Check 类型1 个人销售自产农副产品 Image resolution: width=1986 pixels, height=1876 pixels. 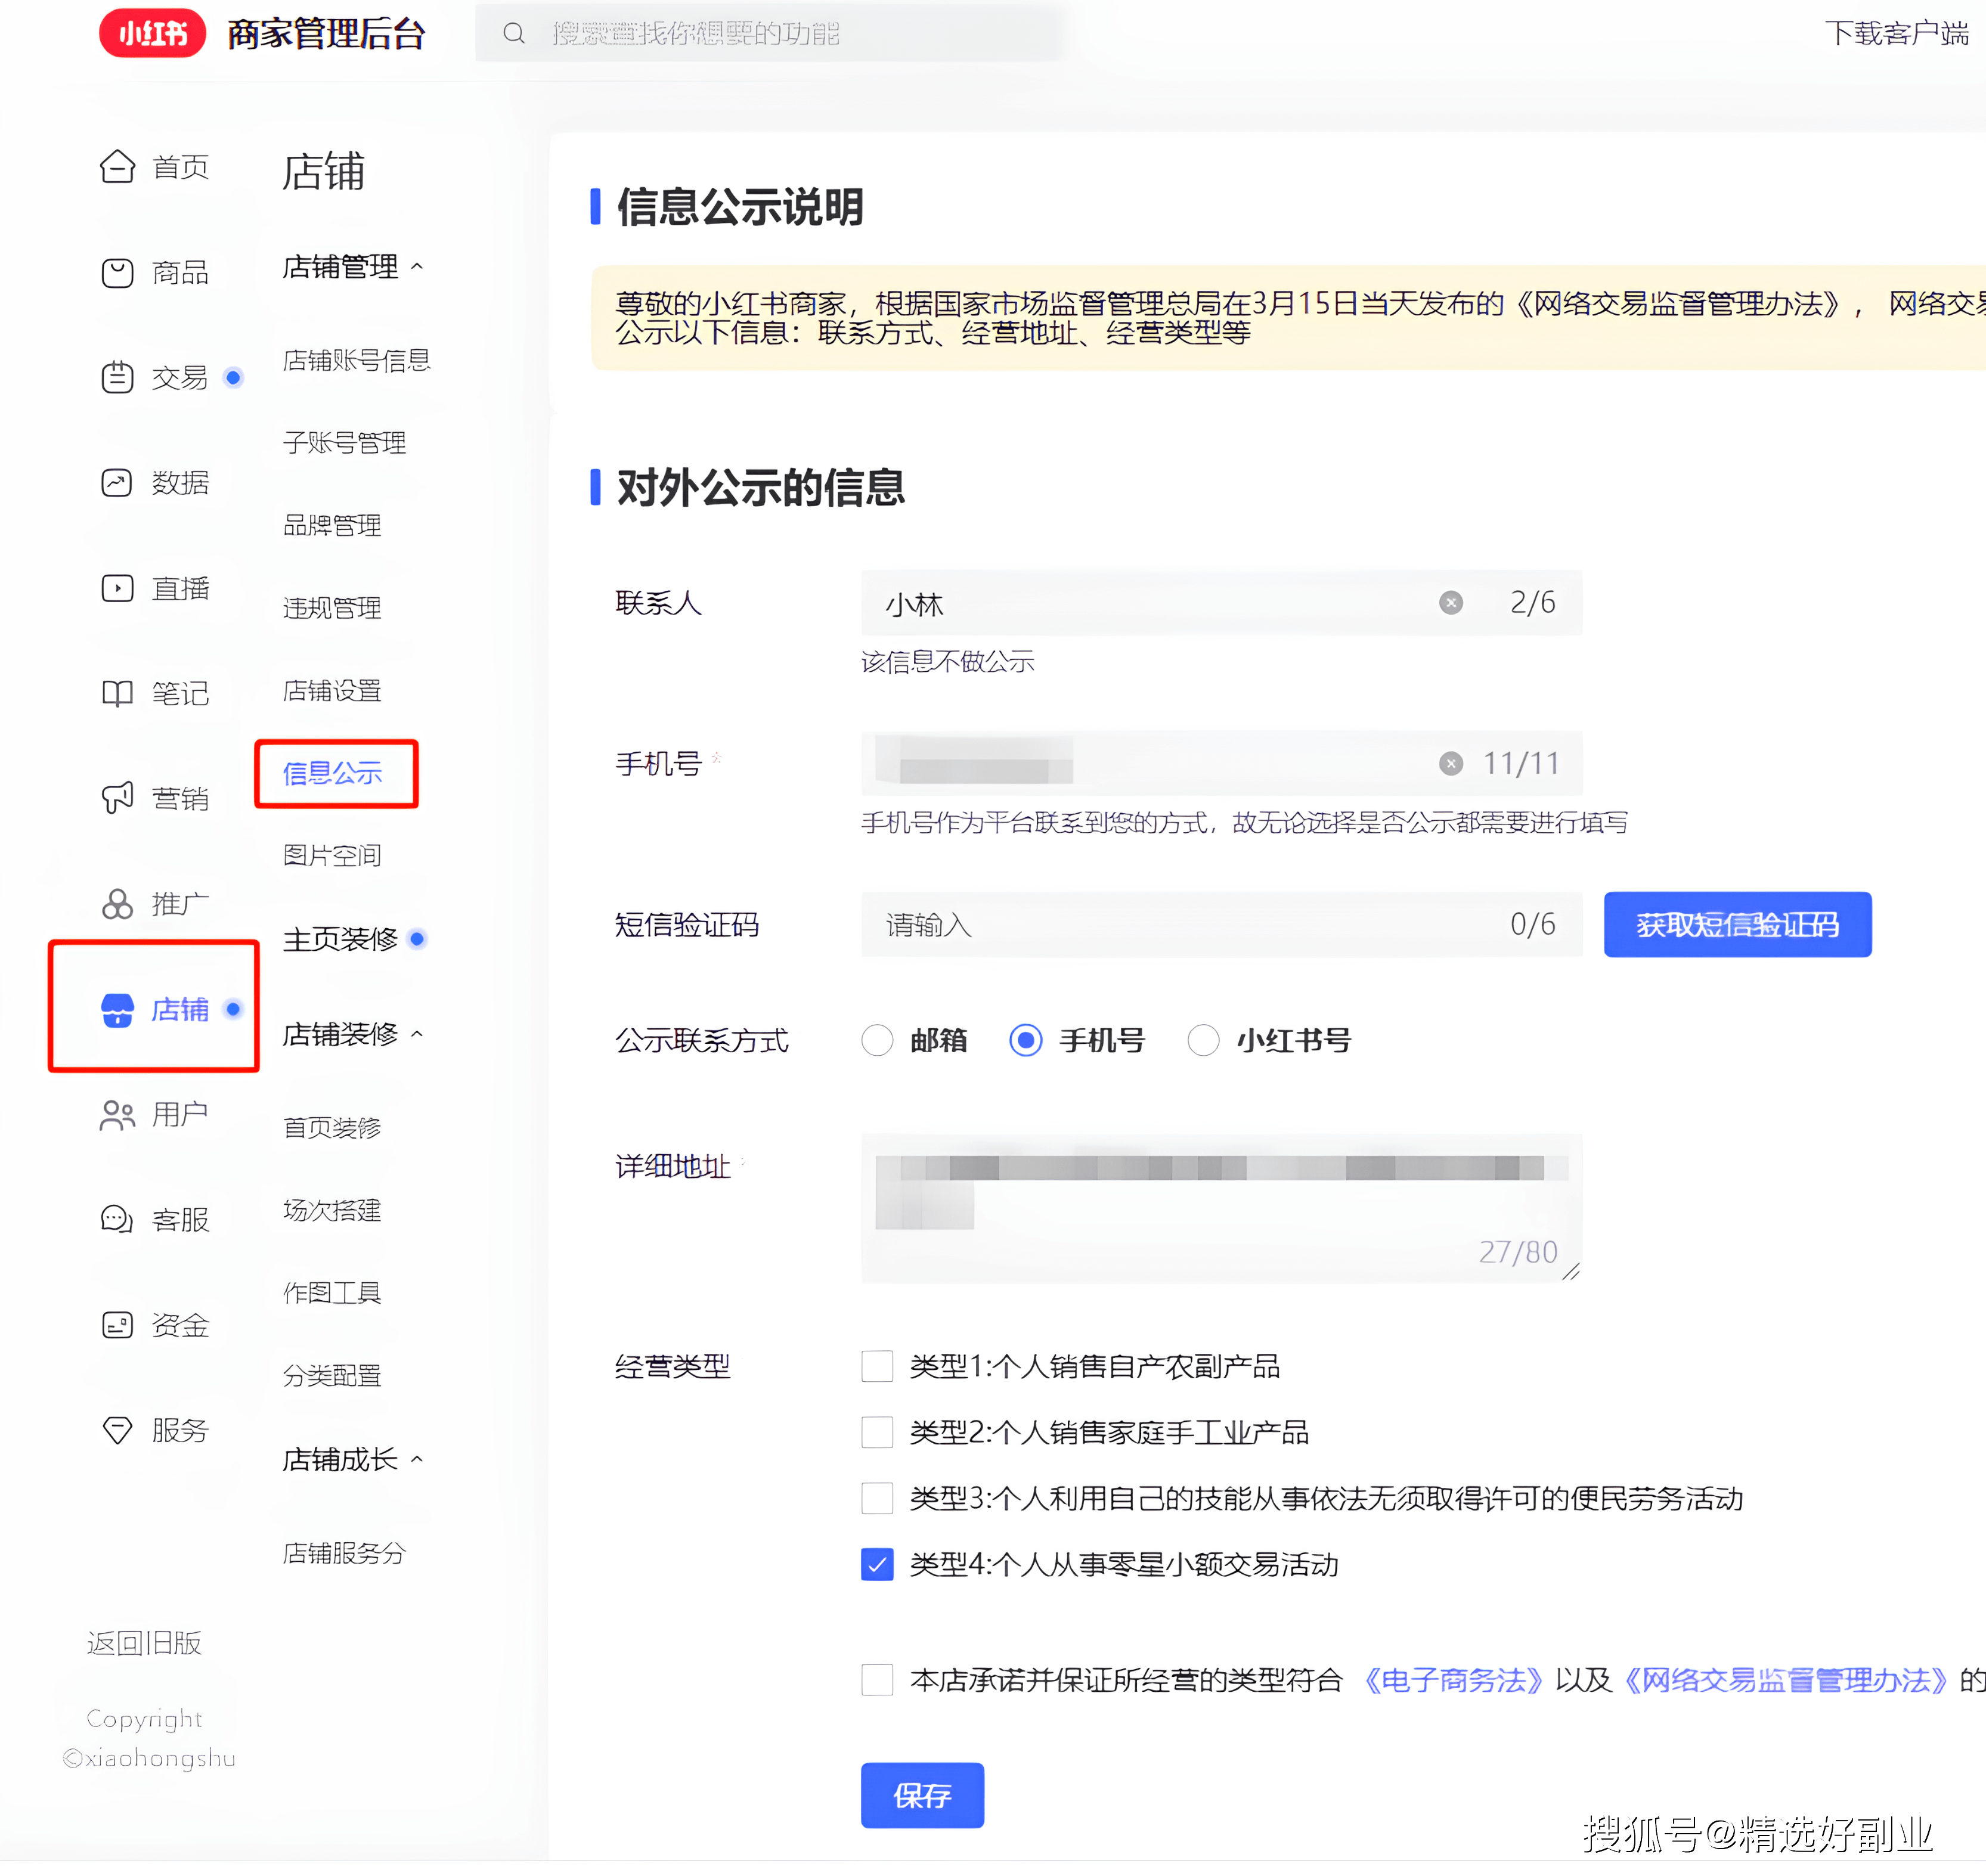(877, 1367)
